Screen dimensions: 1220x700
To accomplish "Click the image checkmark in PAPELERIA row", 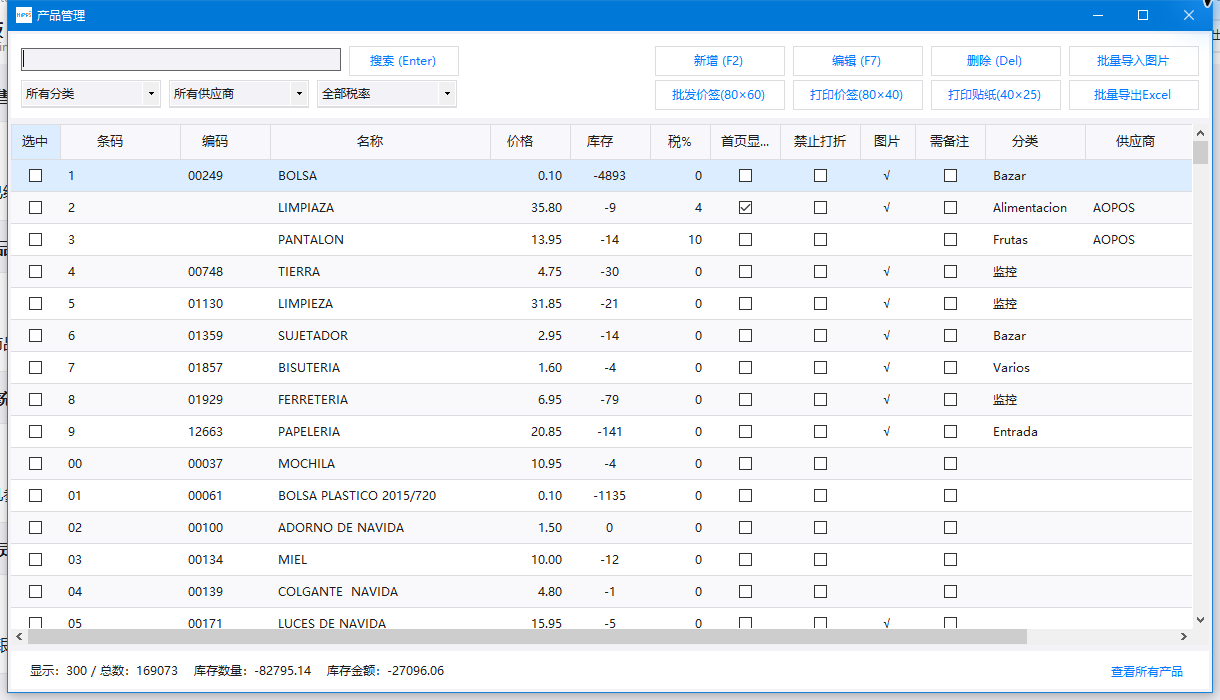I will (x=887, y=432).
